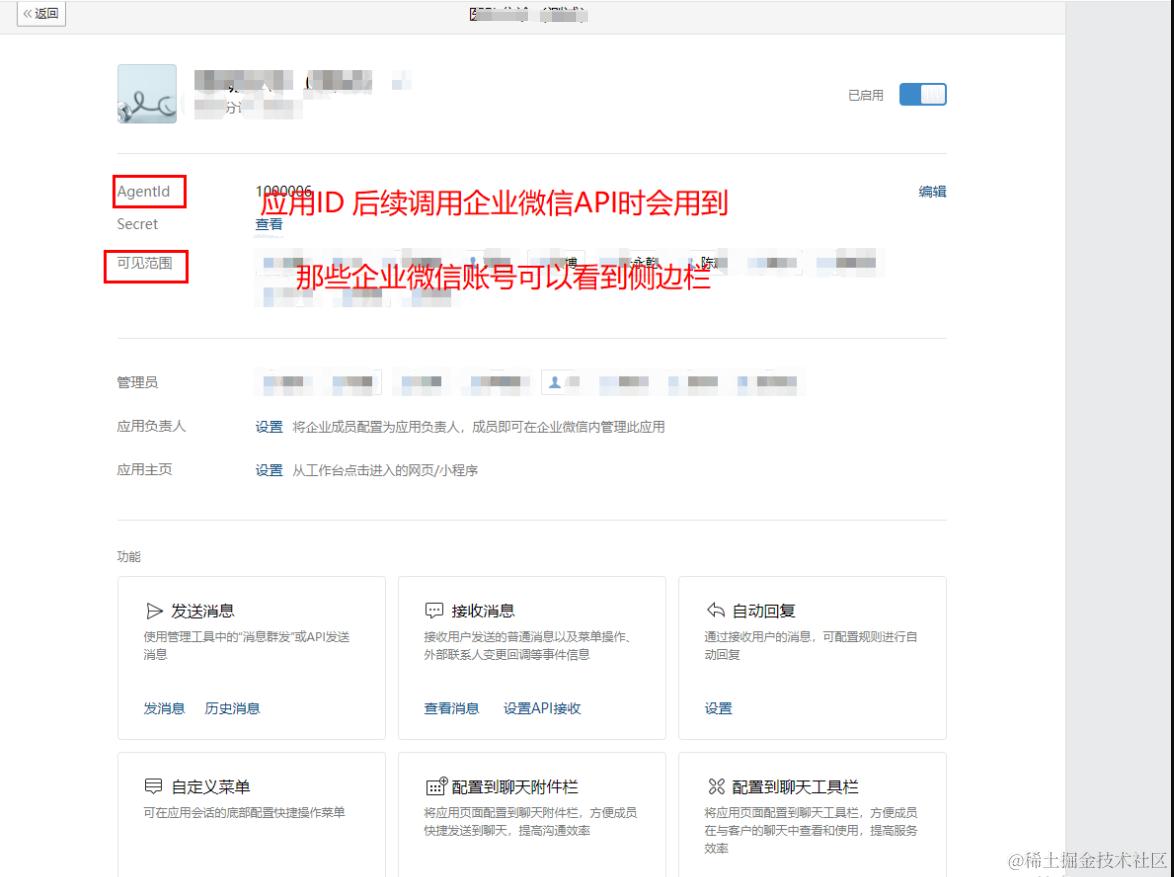Click 设置 link for 应用负责人
1174x877 pixels.
[x=269, y=427]
